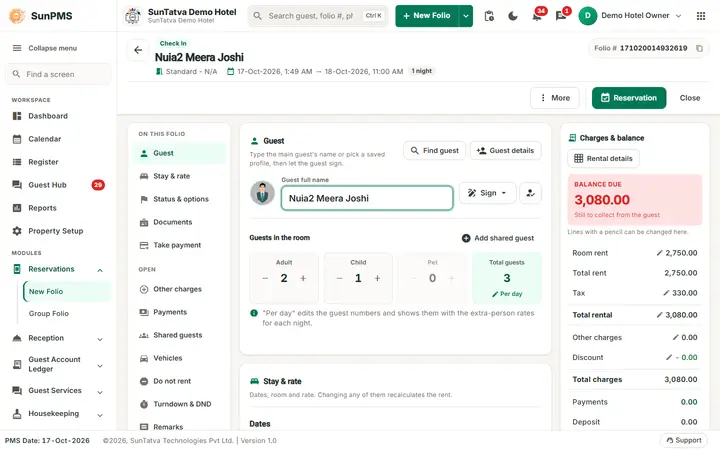The width and height of the screenshot is (720, 450).
Task: Open Turndown & DND option
Action: [x=180, y=404]
